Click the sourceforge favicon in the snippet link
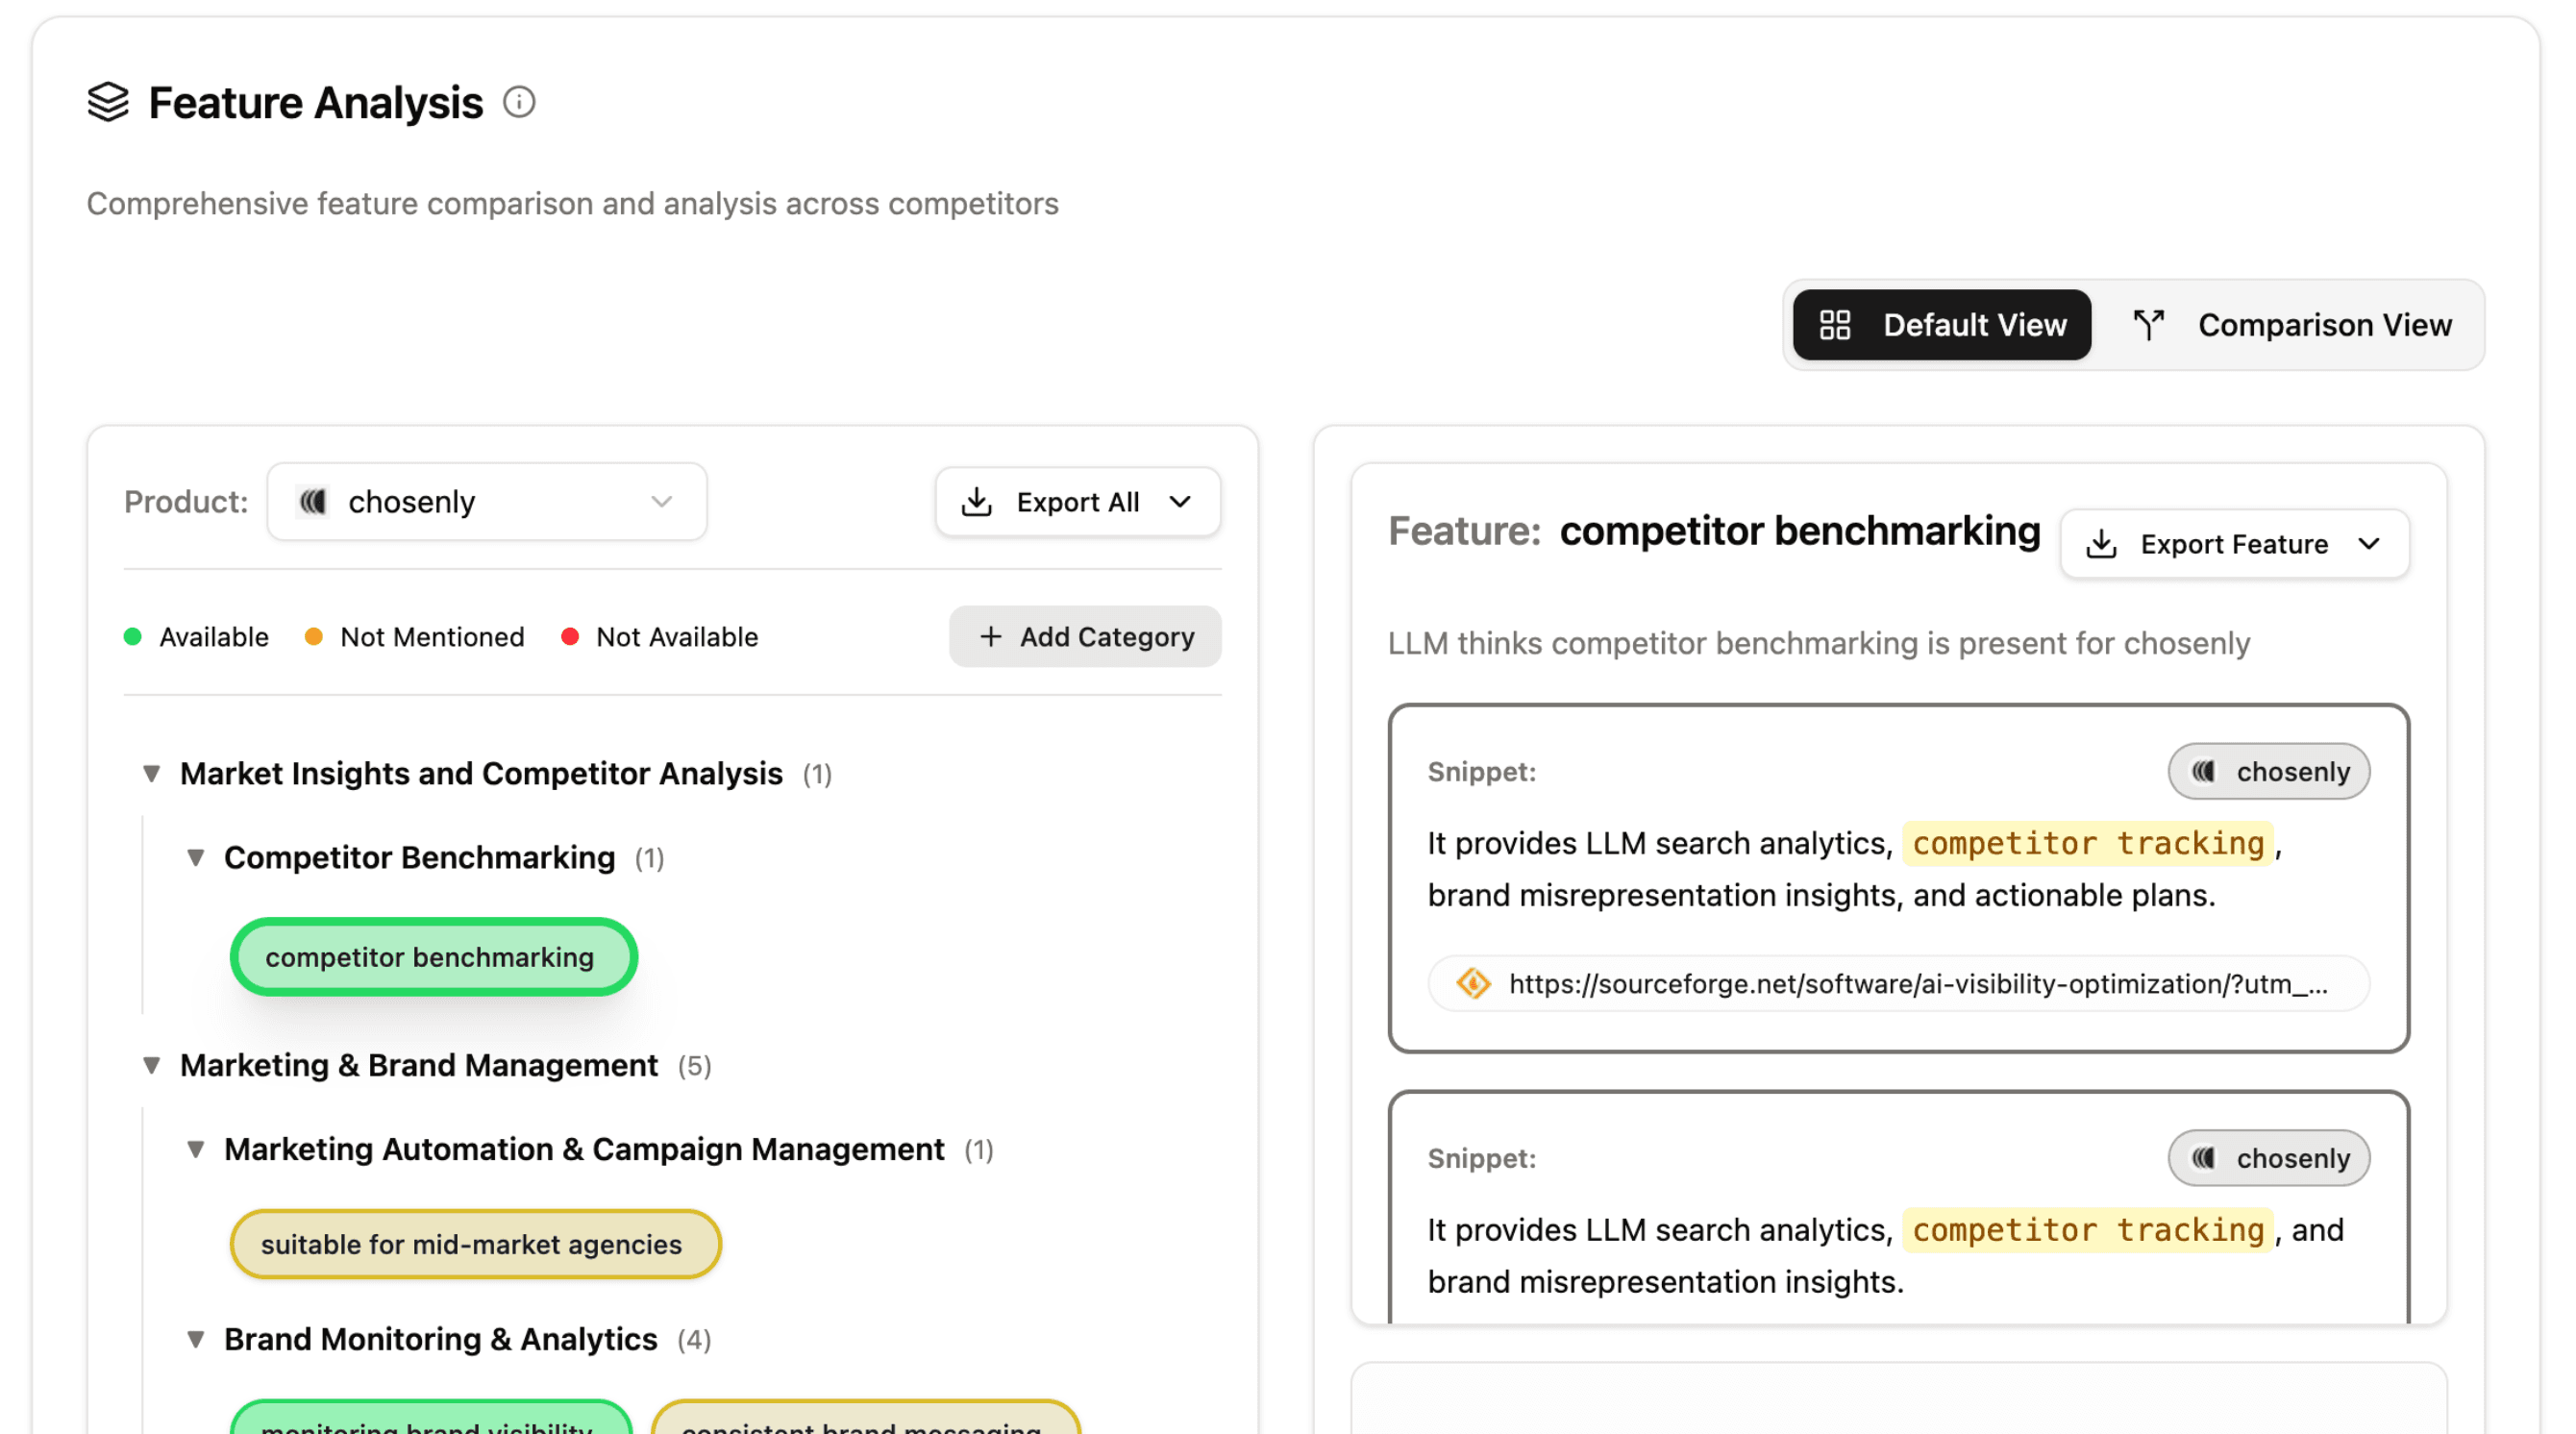 tap(1473, 984)
